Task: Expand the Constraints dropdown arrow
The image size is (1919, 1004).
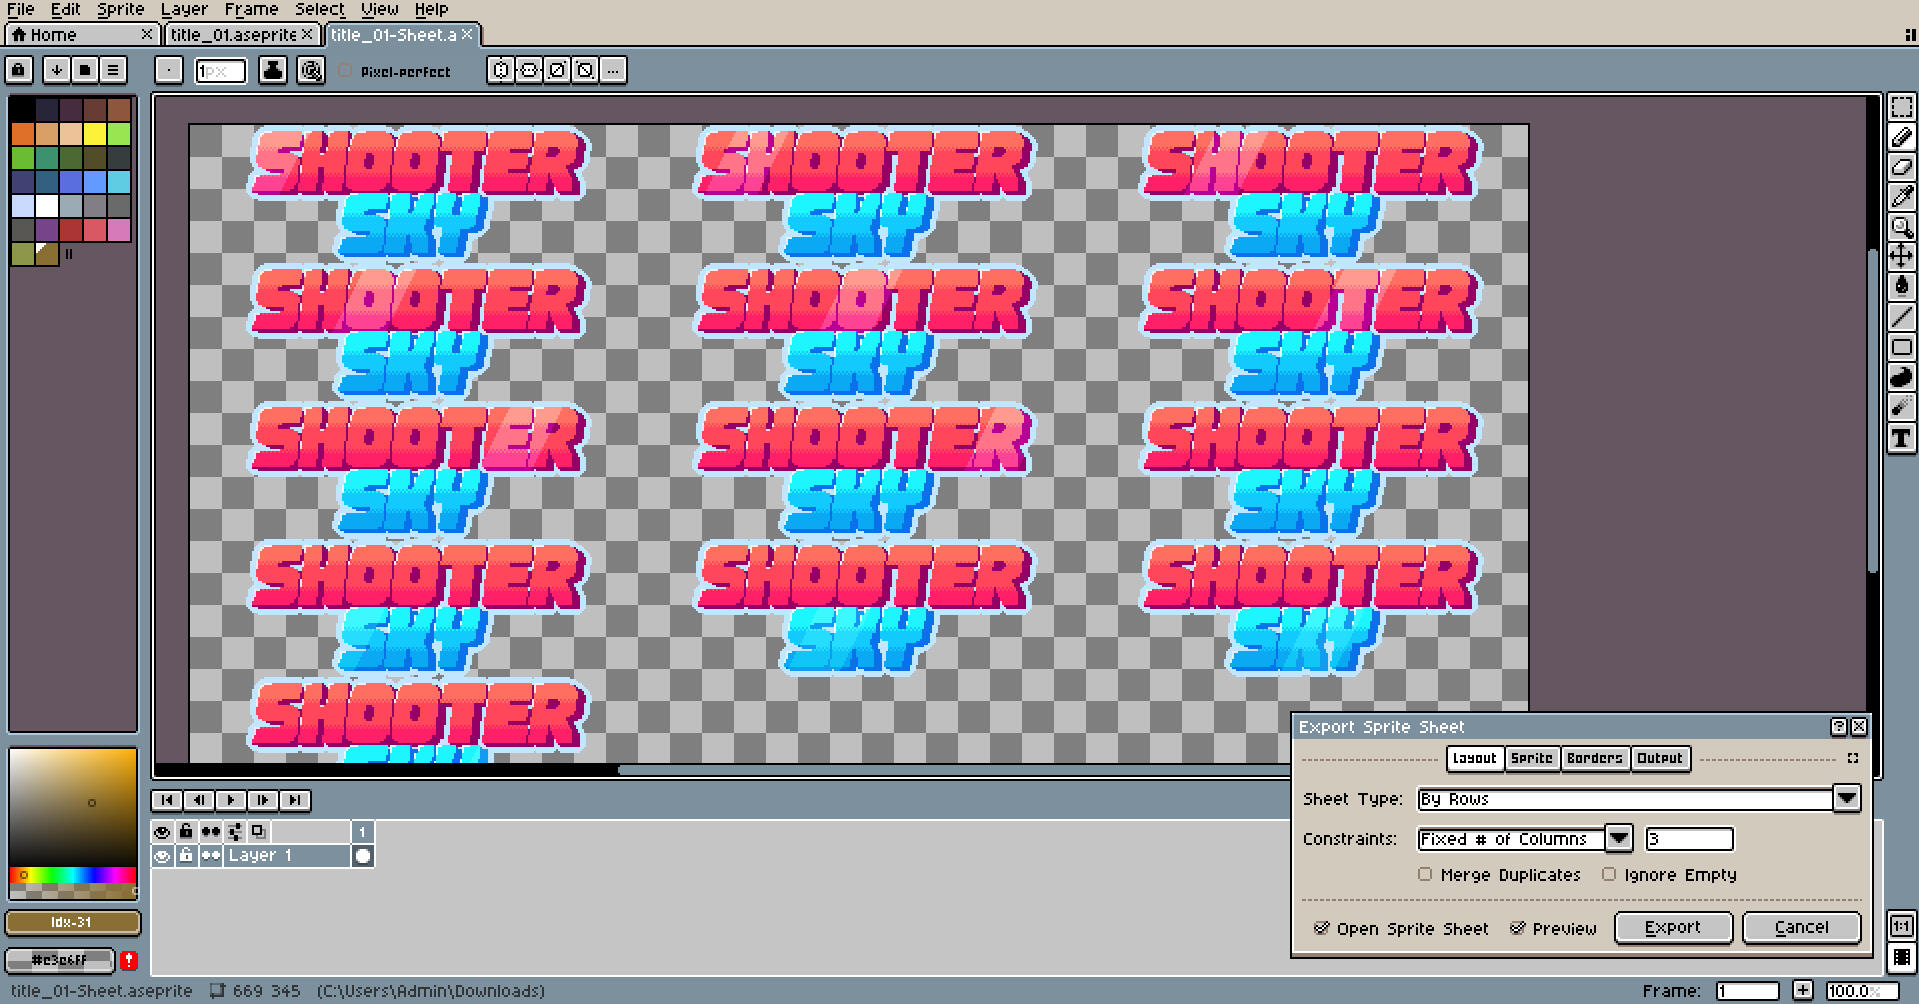Action: click(1619, 839)
